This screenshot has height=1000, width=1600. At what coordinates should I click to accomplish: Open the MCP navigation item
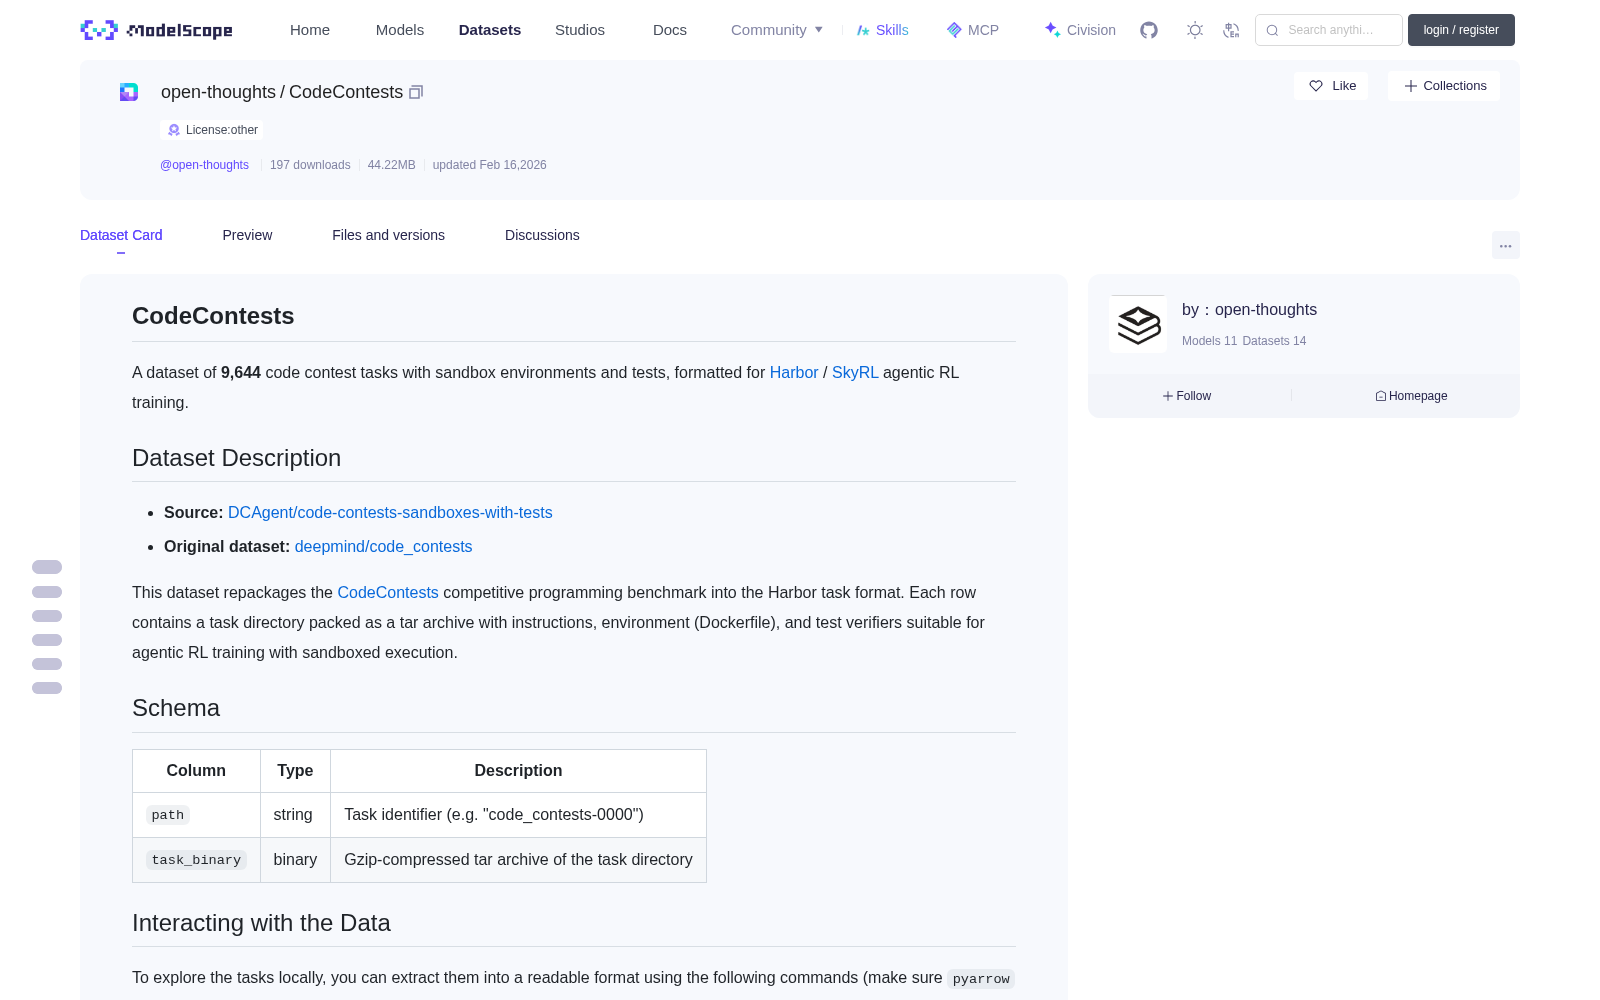coord(972,30)
